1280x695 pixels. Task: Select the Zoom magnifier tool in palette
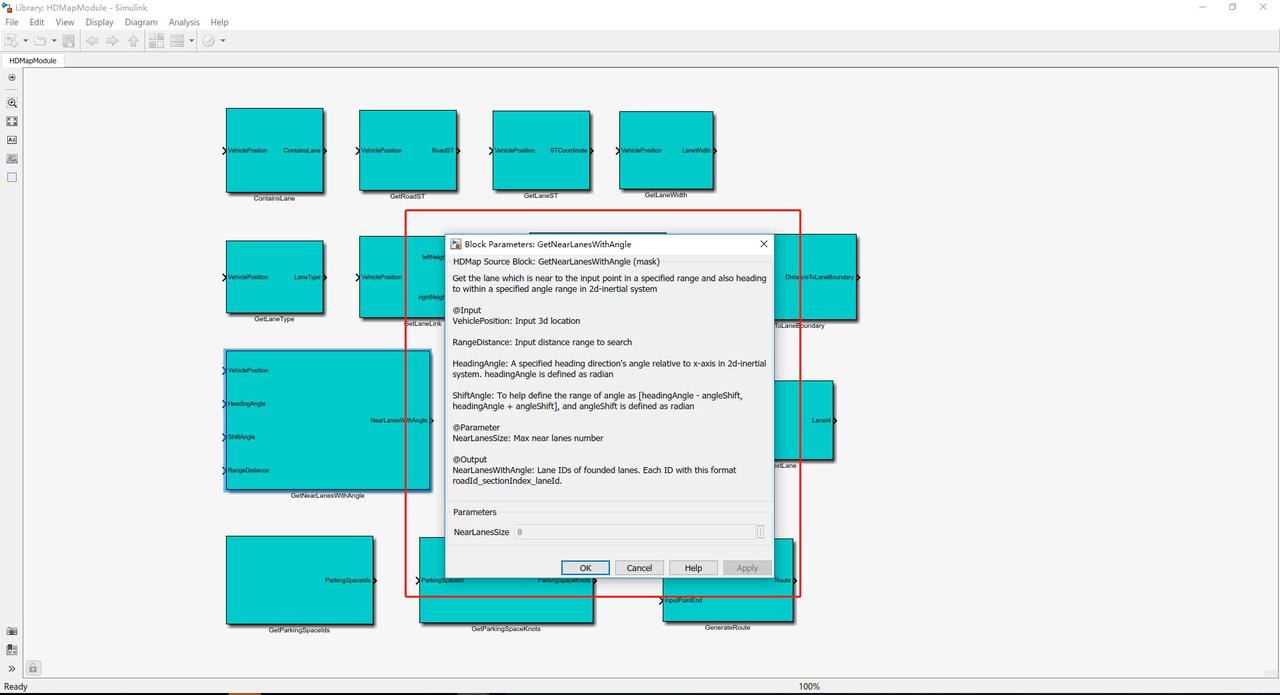12,103
